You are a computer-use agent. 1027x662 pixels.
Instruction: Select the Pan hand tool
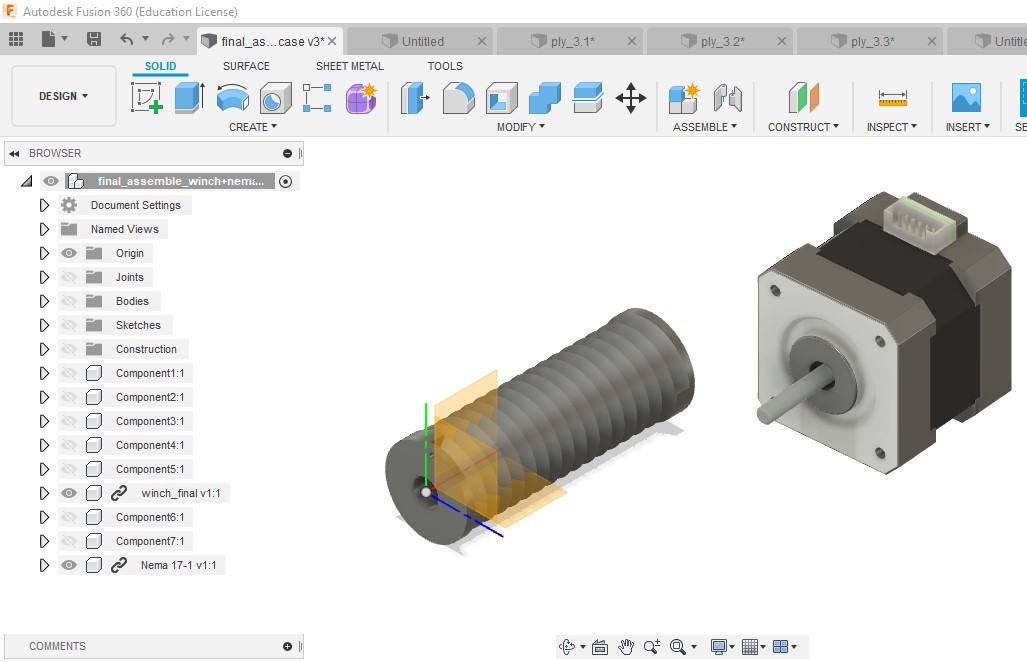click(x=626, y=647)
